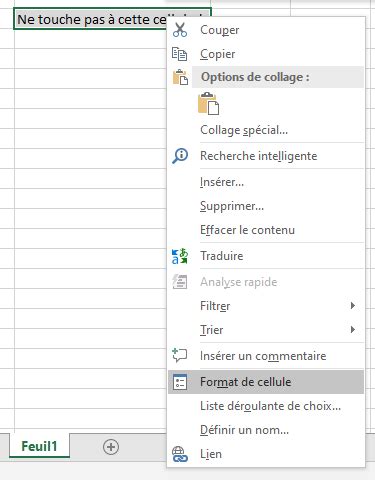375x480 pixels.
Task: Switch to the Feuil1 sheet tab
Action: (x=39, y=446)
